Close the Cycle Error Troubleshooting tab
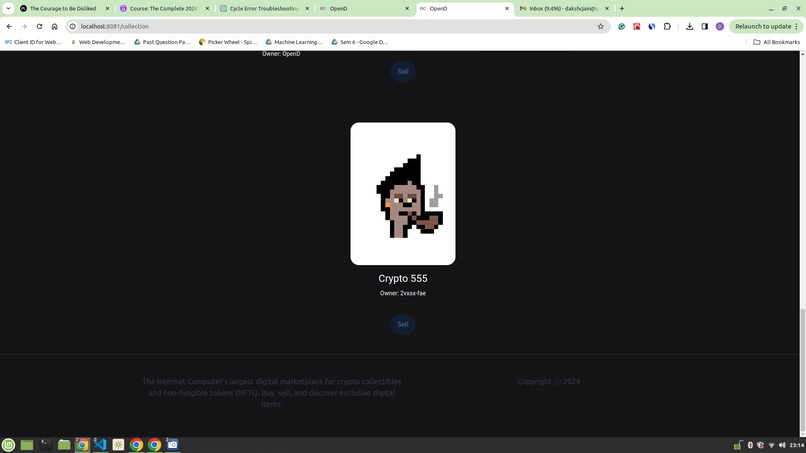Screen dimensions: 806x453 coord(307,8)
